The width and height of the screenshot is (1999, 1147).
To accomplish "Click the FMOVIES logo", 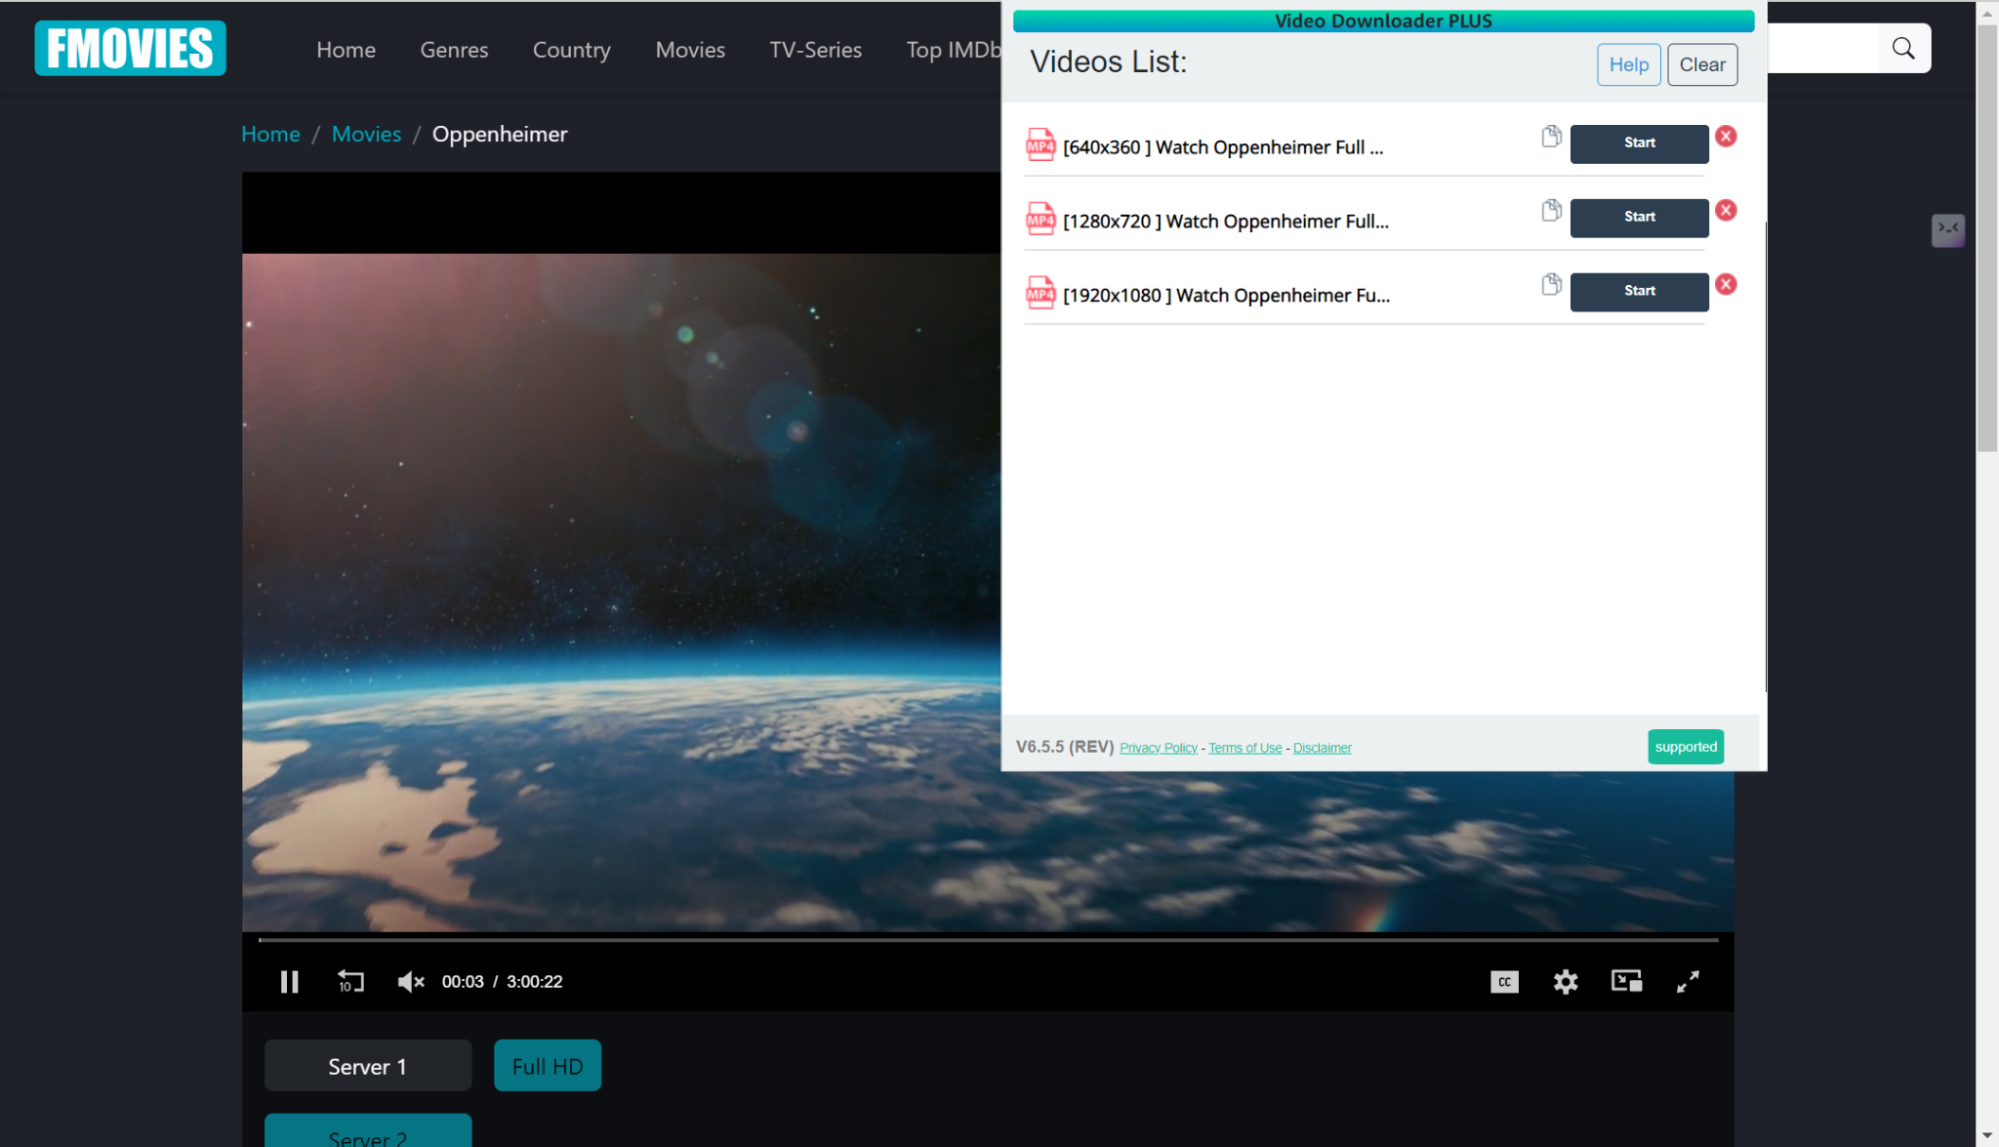I will pos(130,48).
